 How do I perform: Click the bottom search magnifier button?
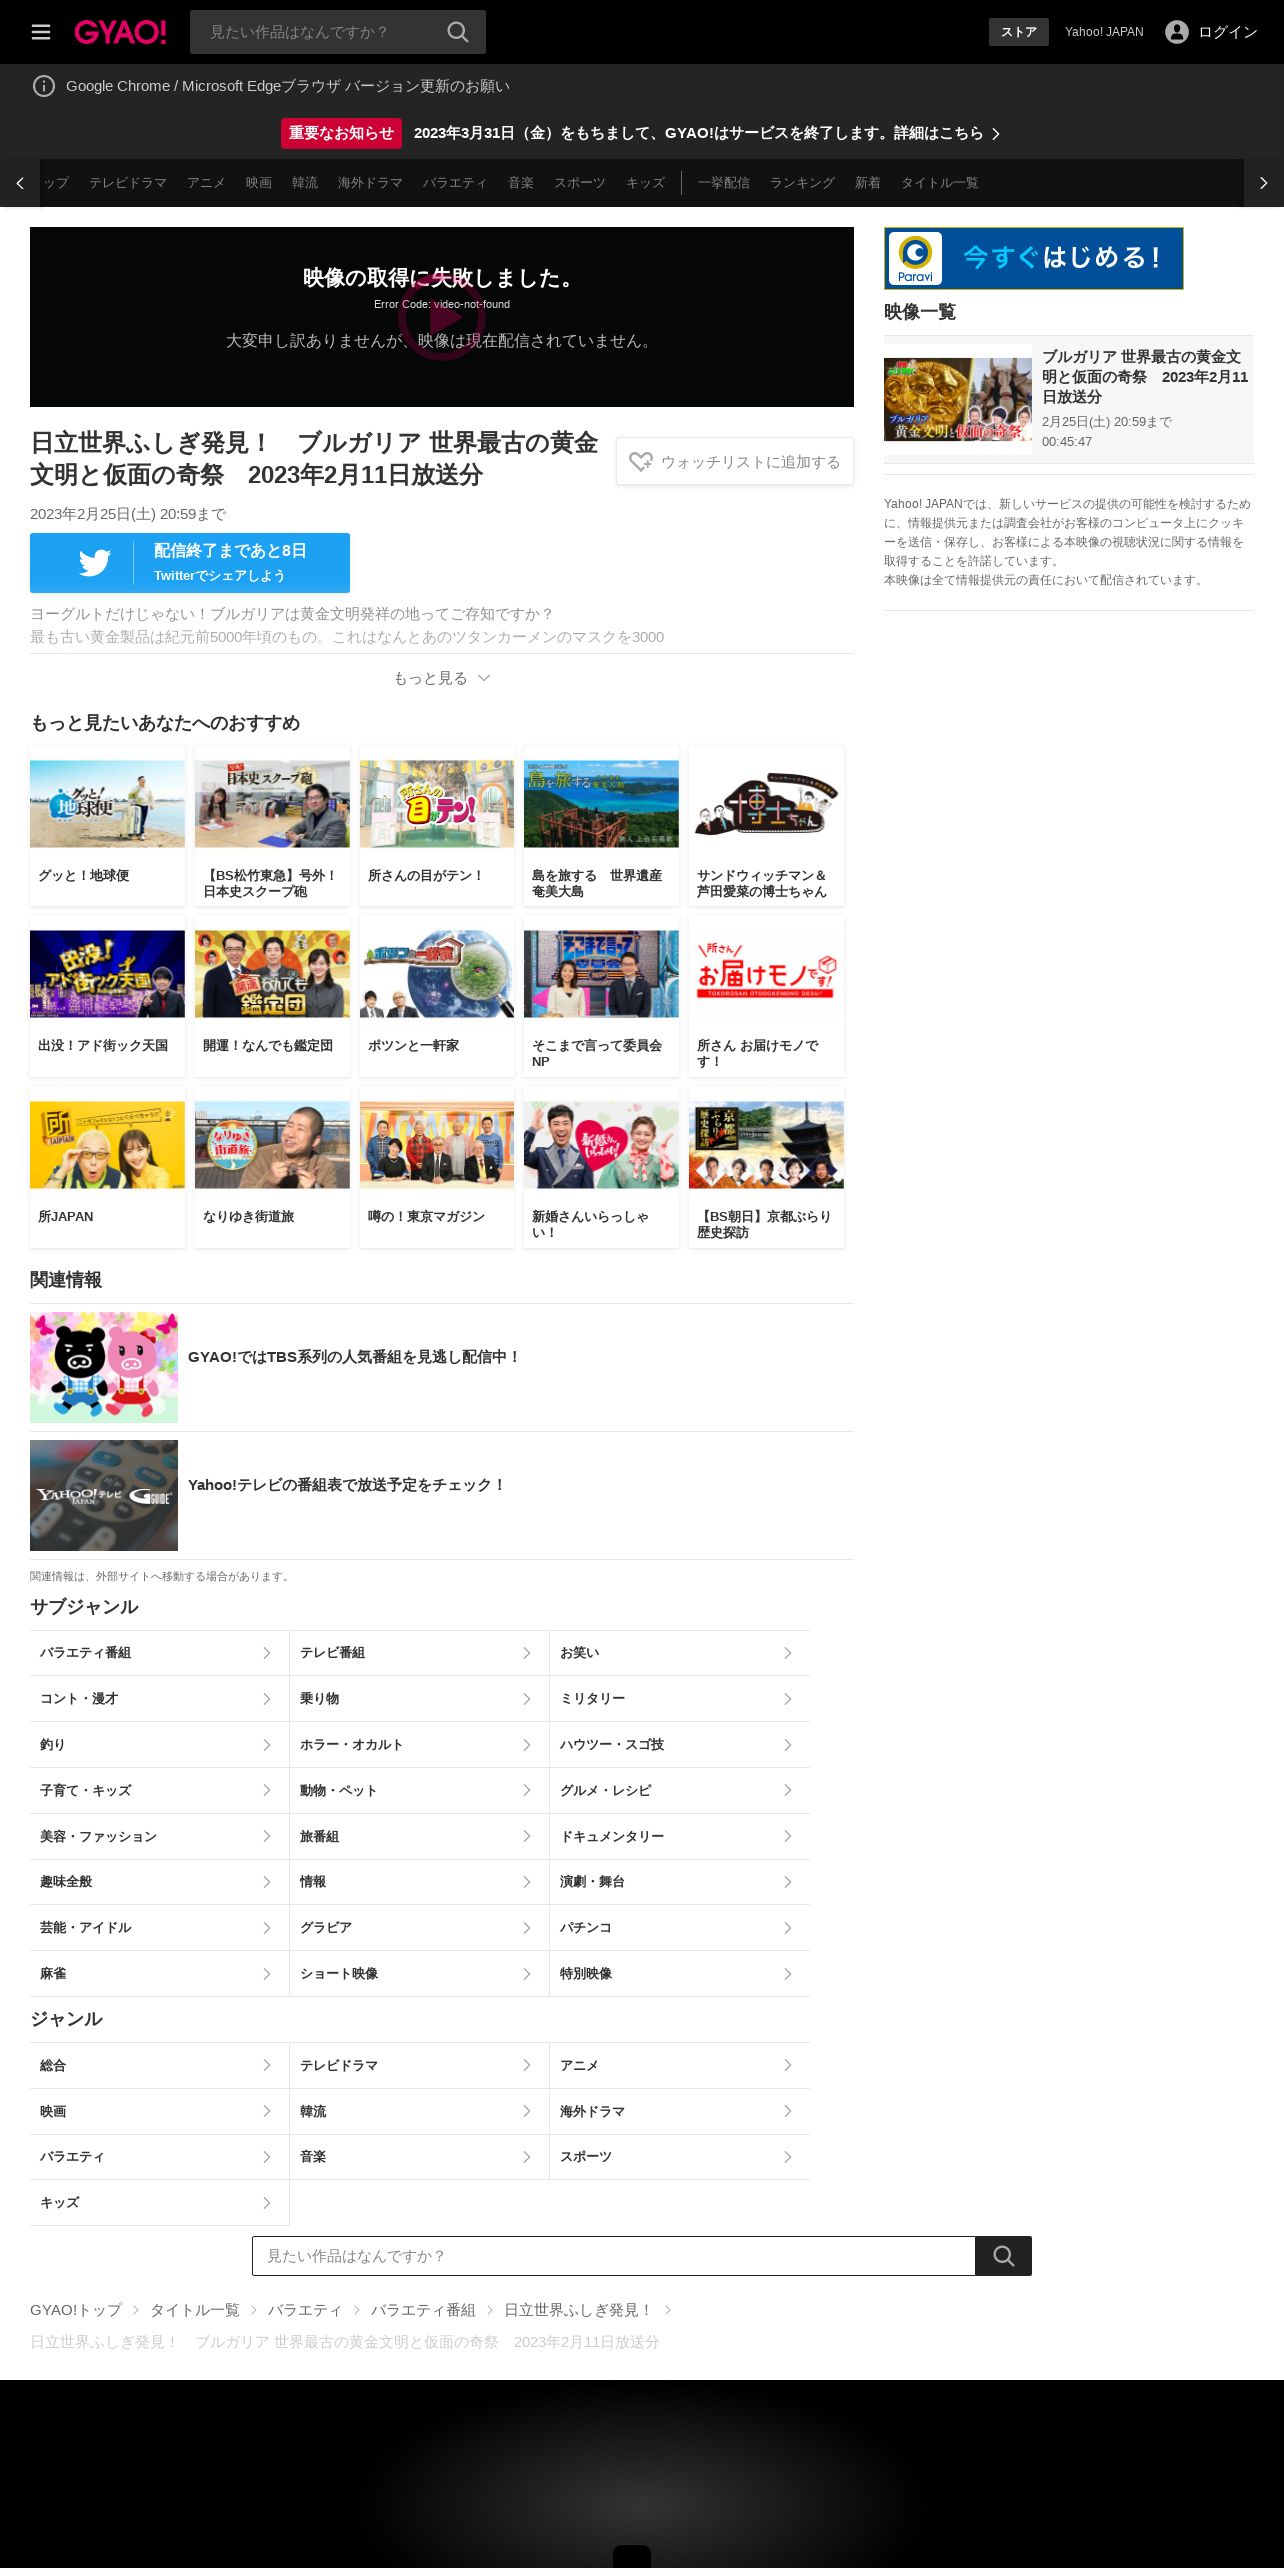[x=1004, y=2256]
